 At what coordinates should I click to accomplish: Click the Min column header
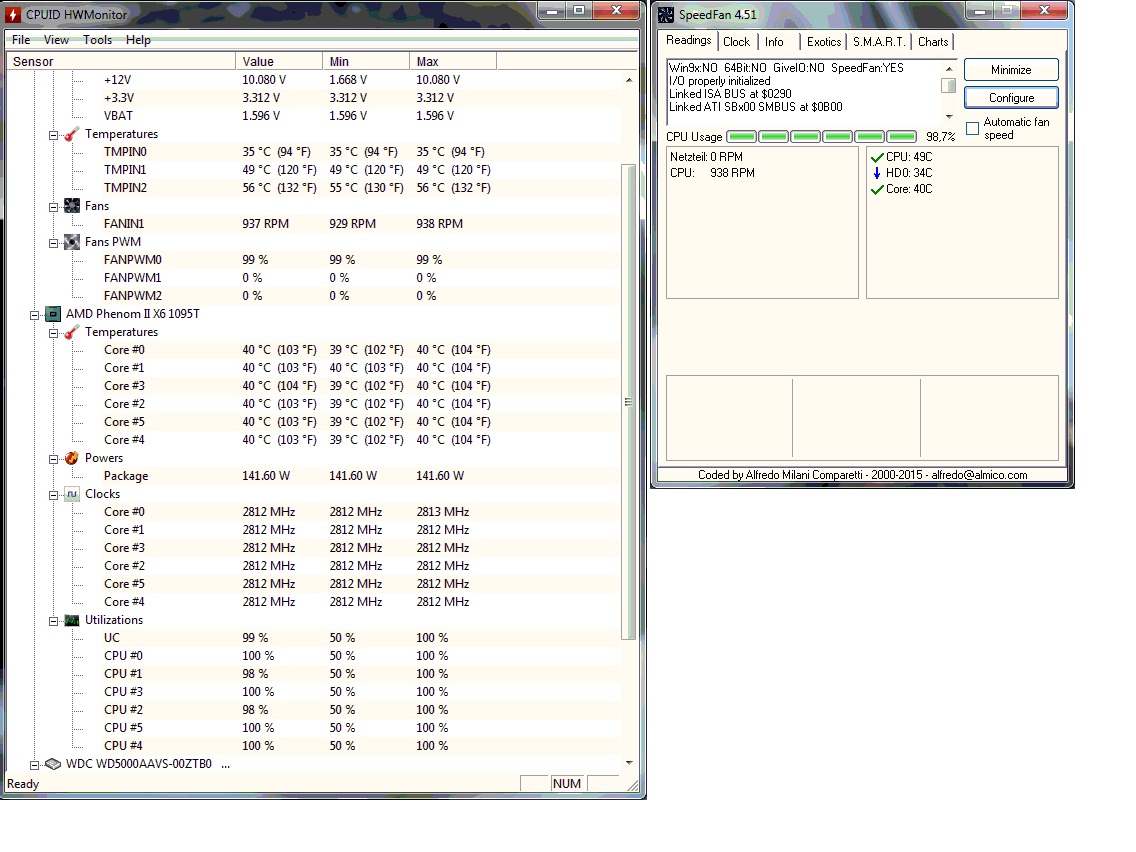366,62
